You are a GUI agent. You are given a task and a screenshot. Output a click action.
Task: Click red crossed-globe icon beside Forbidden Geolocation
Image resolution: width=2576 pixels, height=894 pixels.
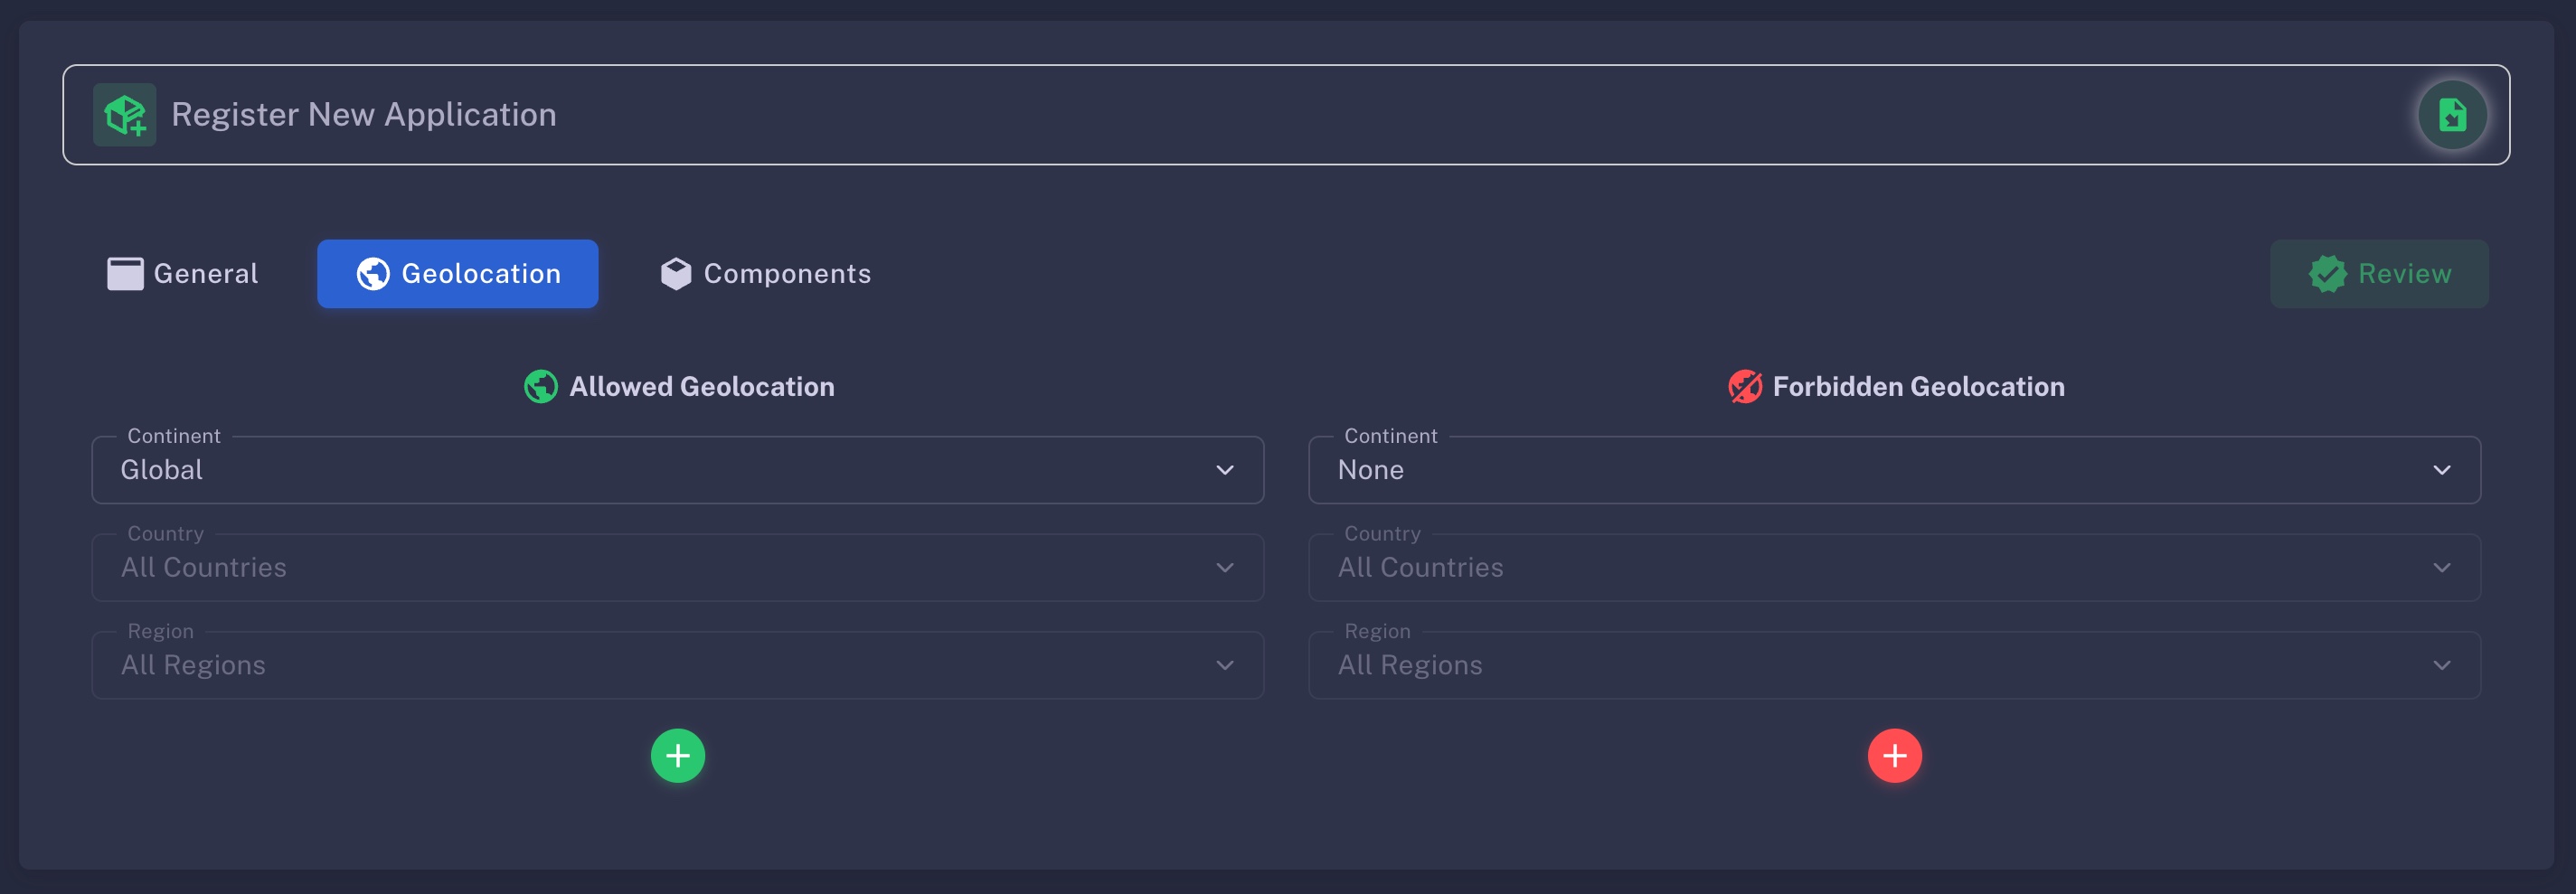[x=1745, y=387]
